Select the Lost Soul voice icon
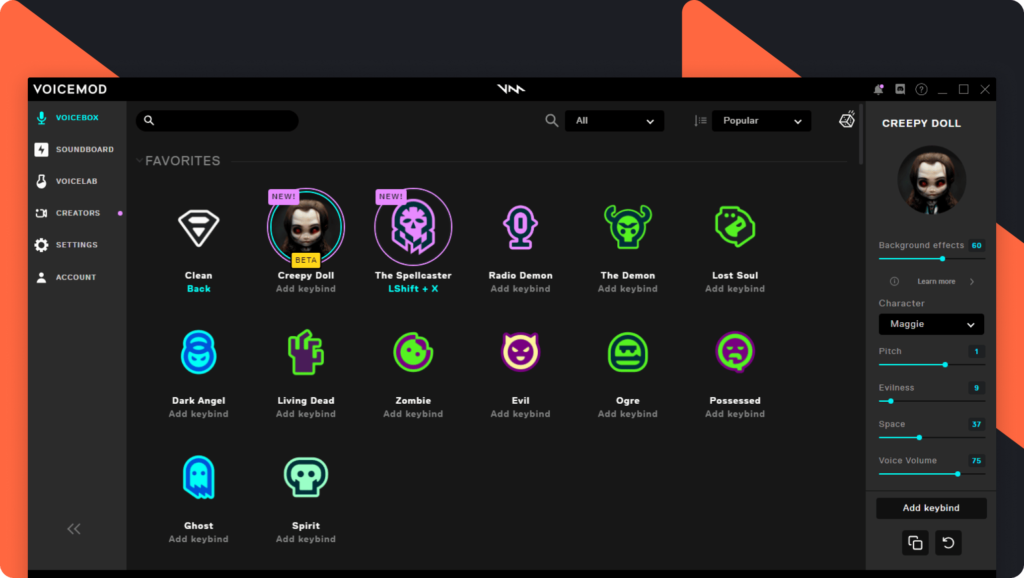The height and width of the screenshot is (578, 1024). [x=734, y=227]
